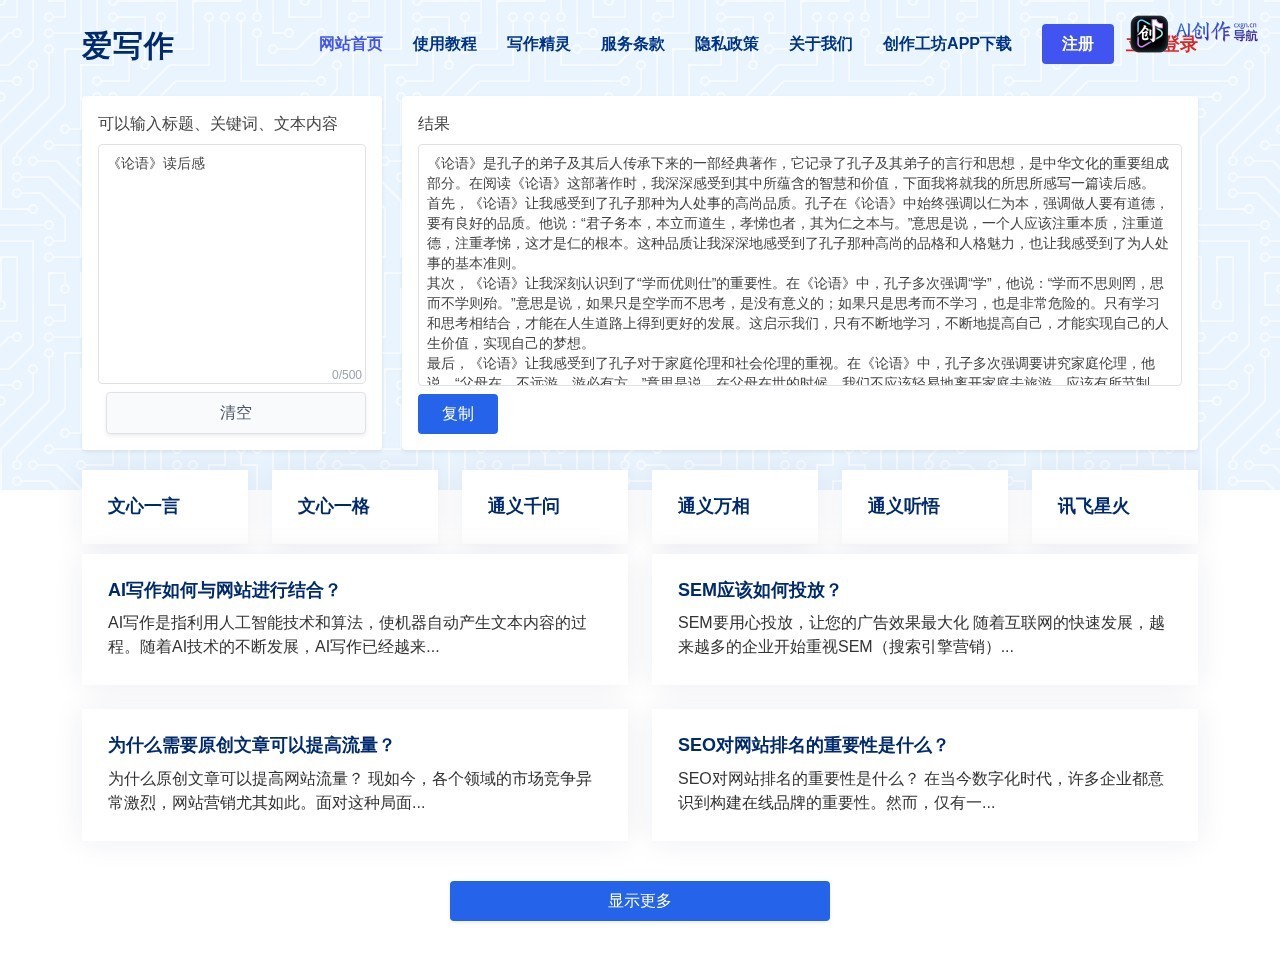
Task: Open the 使用教程 menu item
Action: 445,44
